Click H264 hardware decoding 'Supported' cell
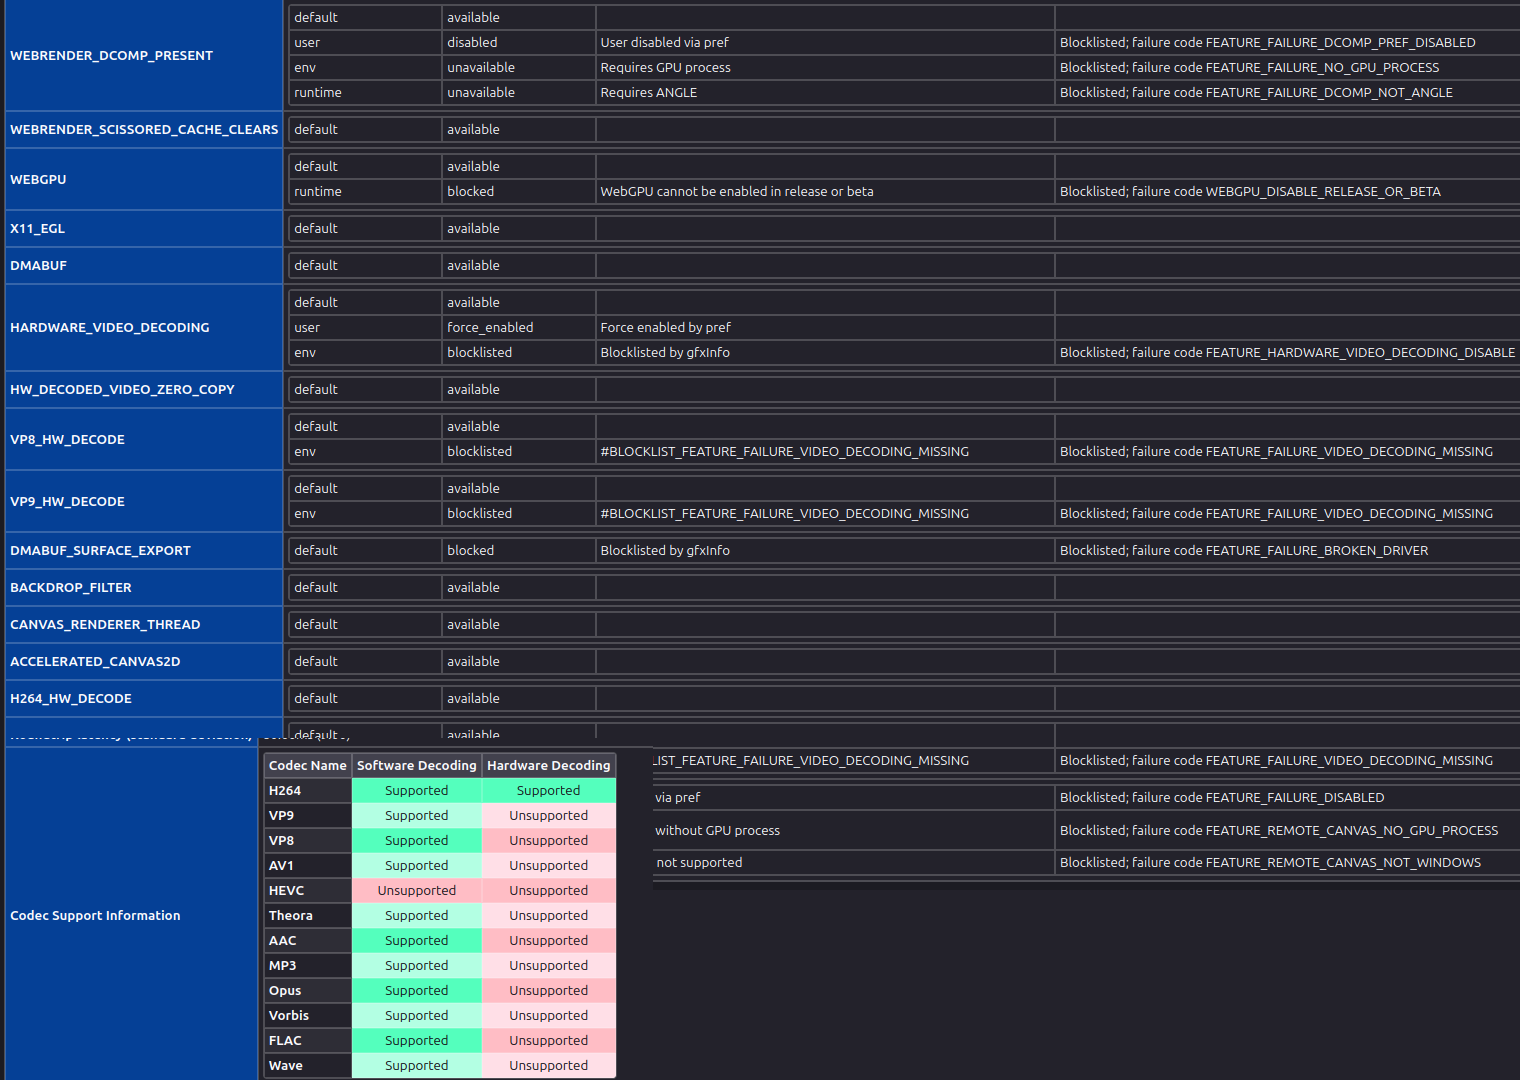This screenshot has height=1080, width=1520. click(549, 790)
